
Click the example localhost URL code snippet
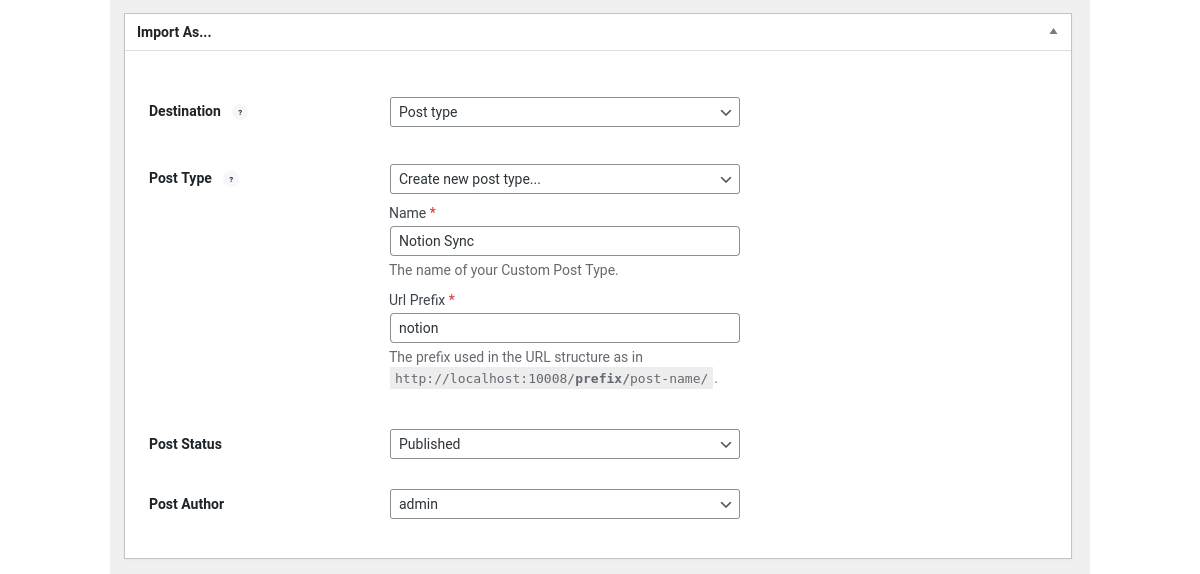[x=551, y=378]
